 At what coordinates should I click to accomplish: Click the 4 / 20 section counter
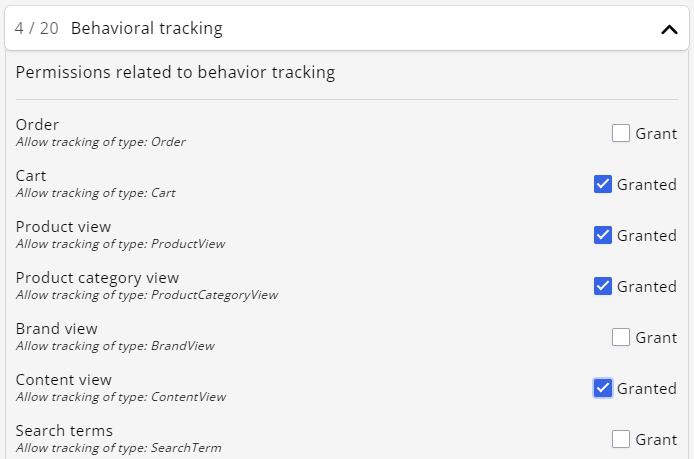point(37,29)
